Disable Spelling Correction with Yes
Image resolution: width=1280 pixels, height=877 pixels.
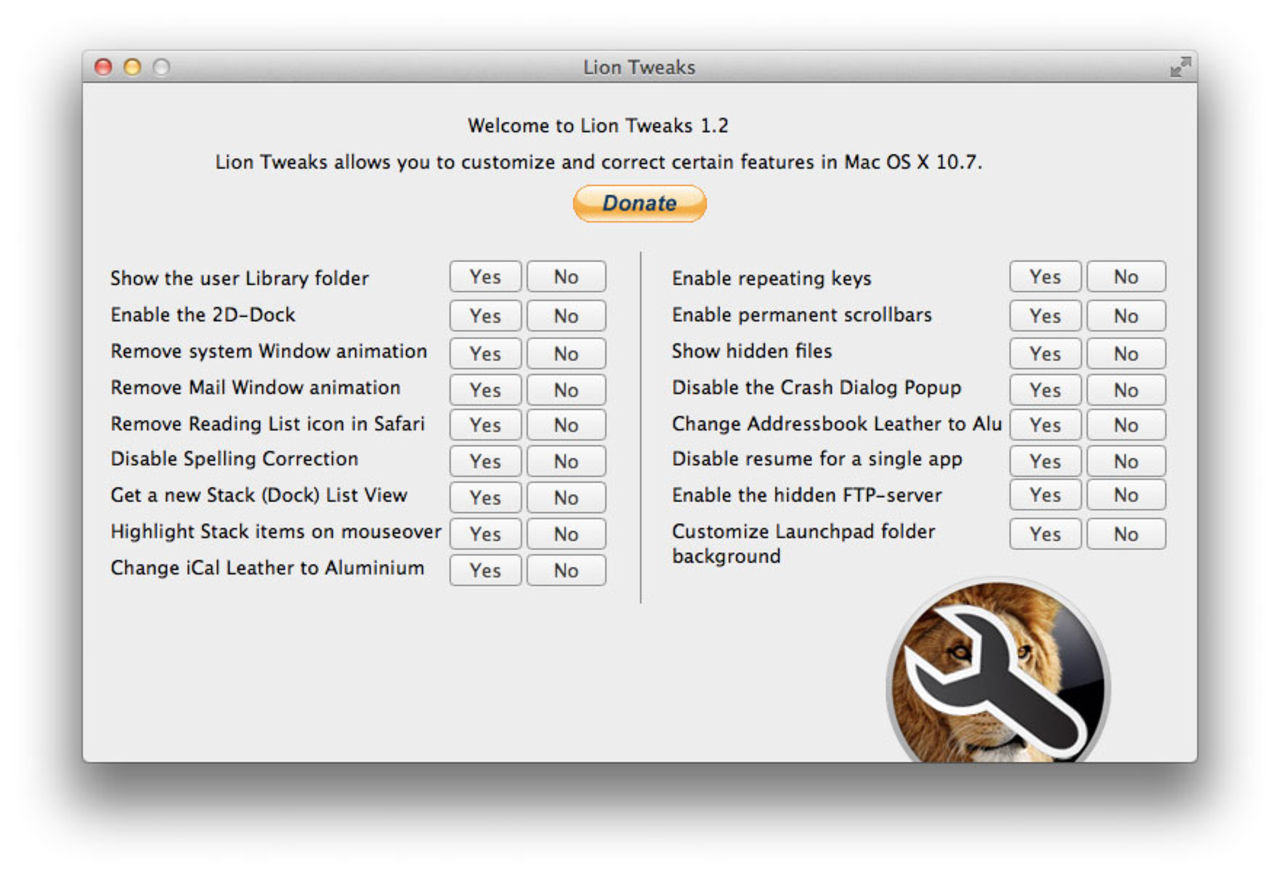[485, 461]
